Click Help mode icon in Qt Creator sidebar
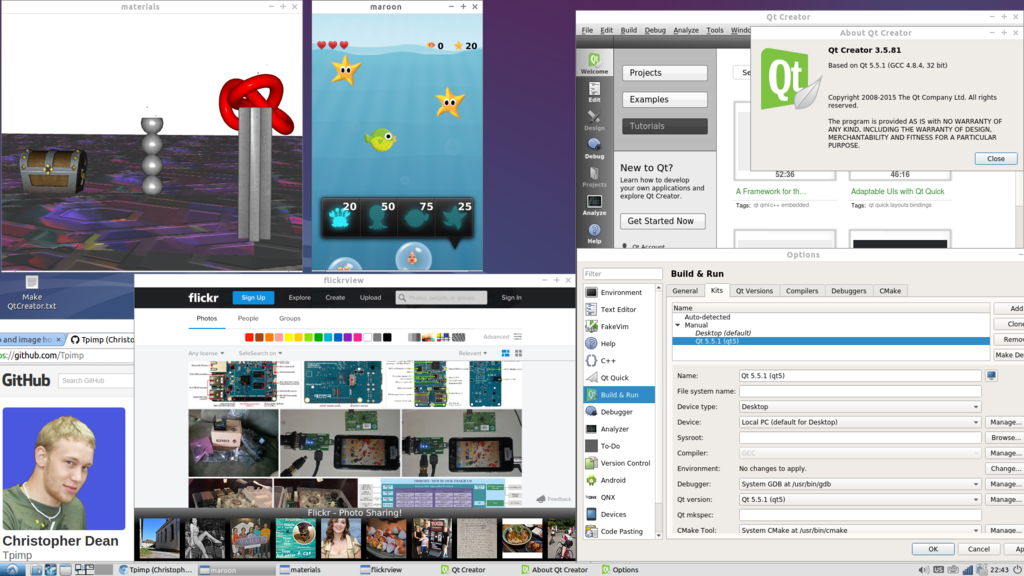 594,233
